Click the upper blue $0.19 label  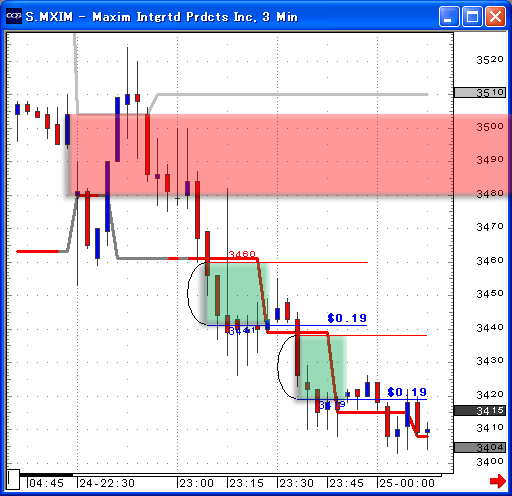[347, 318]
